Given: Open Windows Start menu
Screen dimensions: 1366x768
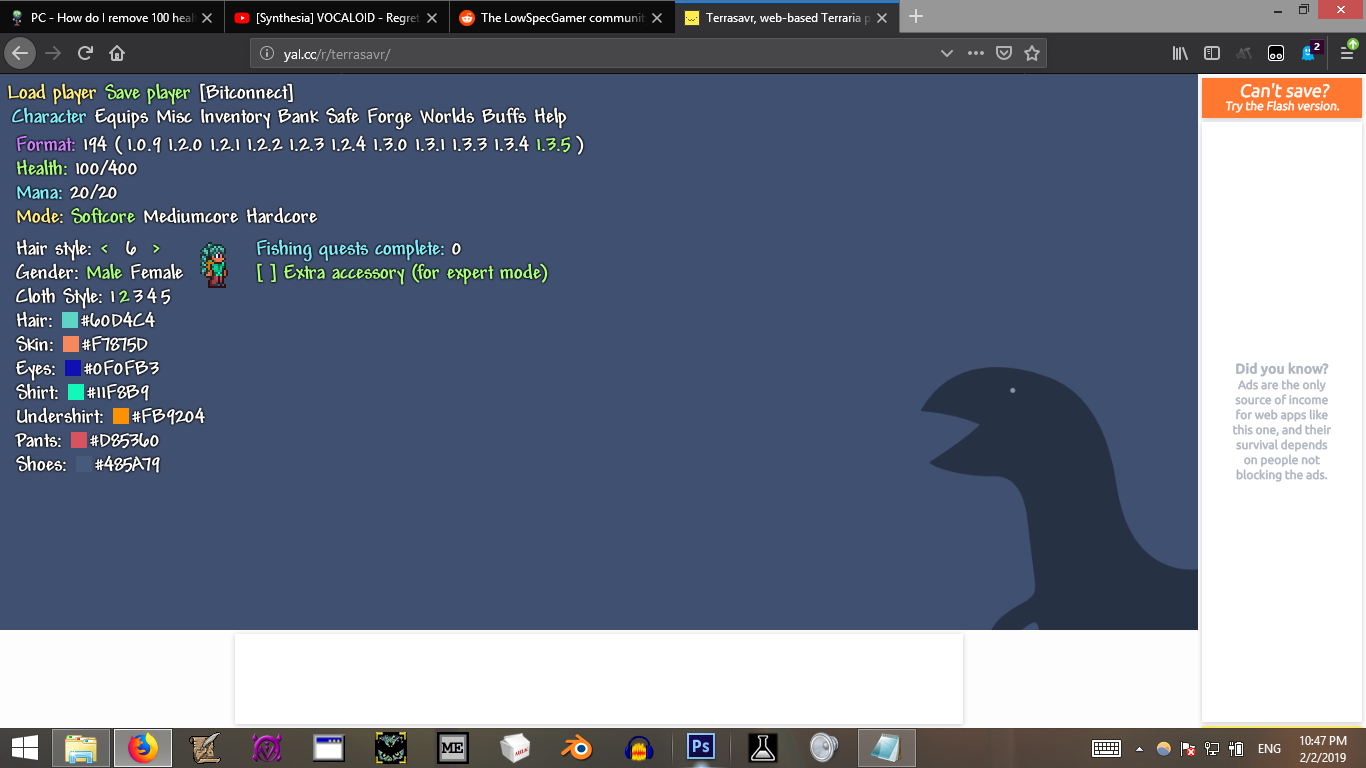Looking at the screenshot, I should pyautogui.click(x=25, y=747).
